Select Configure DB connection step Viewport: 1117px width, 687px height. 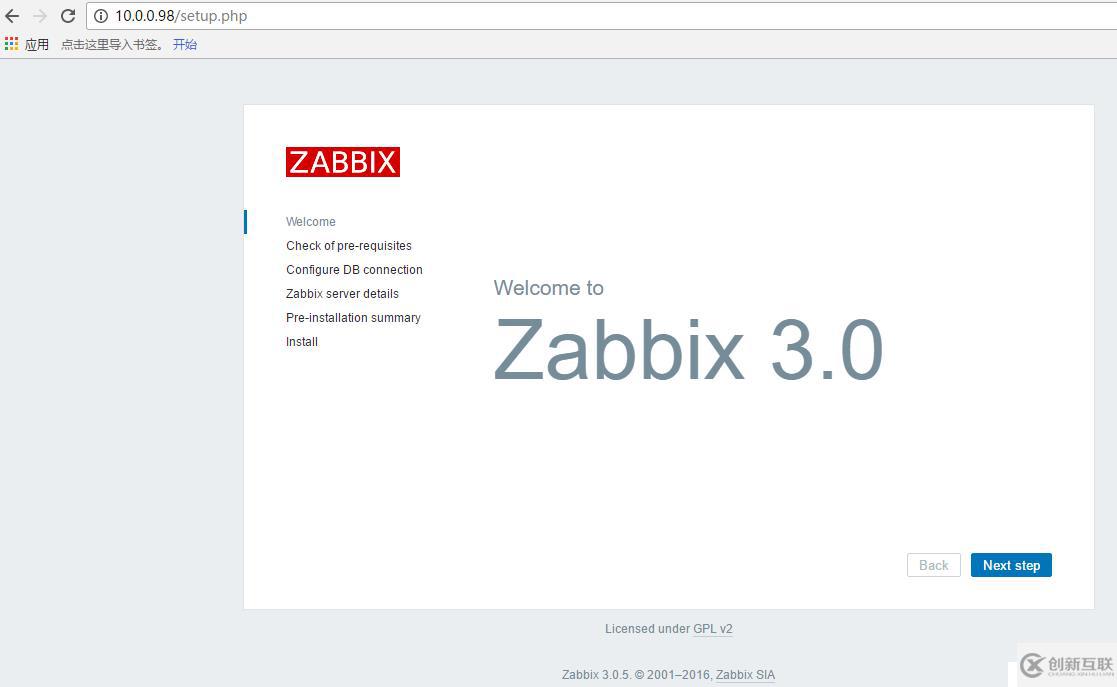click(354, 269)
